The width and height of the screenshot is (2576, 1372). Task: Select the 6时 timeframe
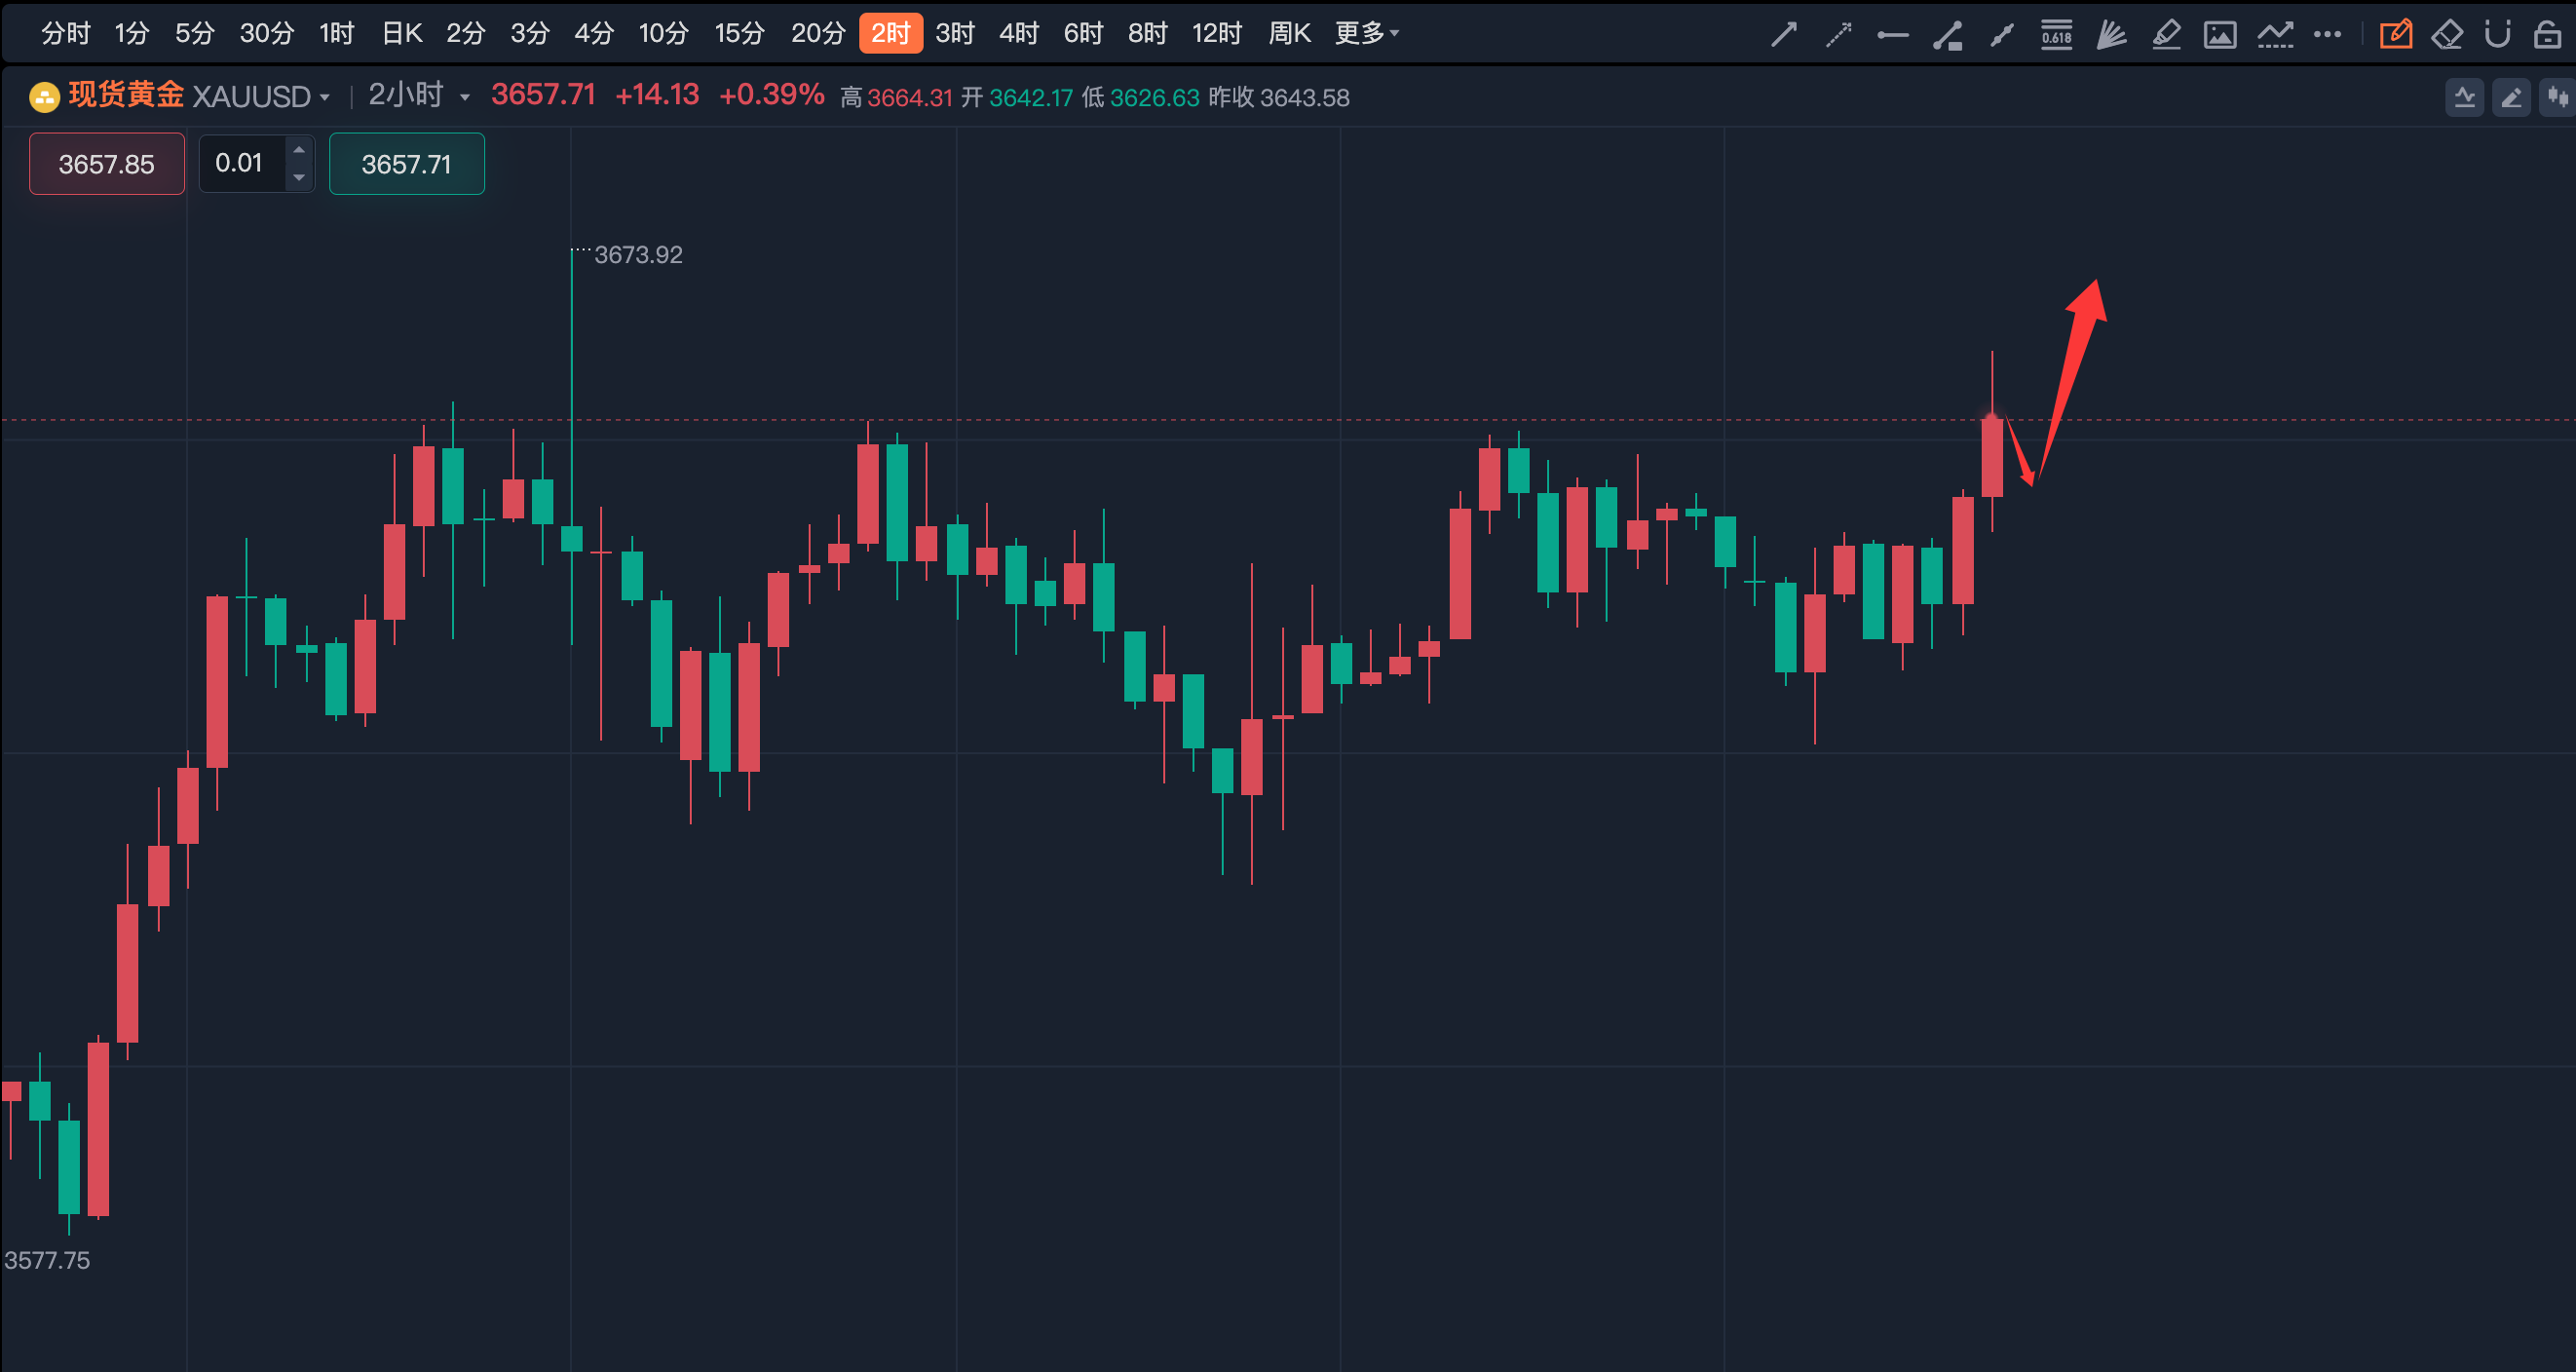[x=1083, y=34]
